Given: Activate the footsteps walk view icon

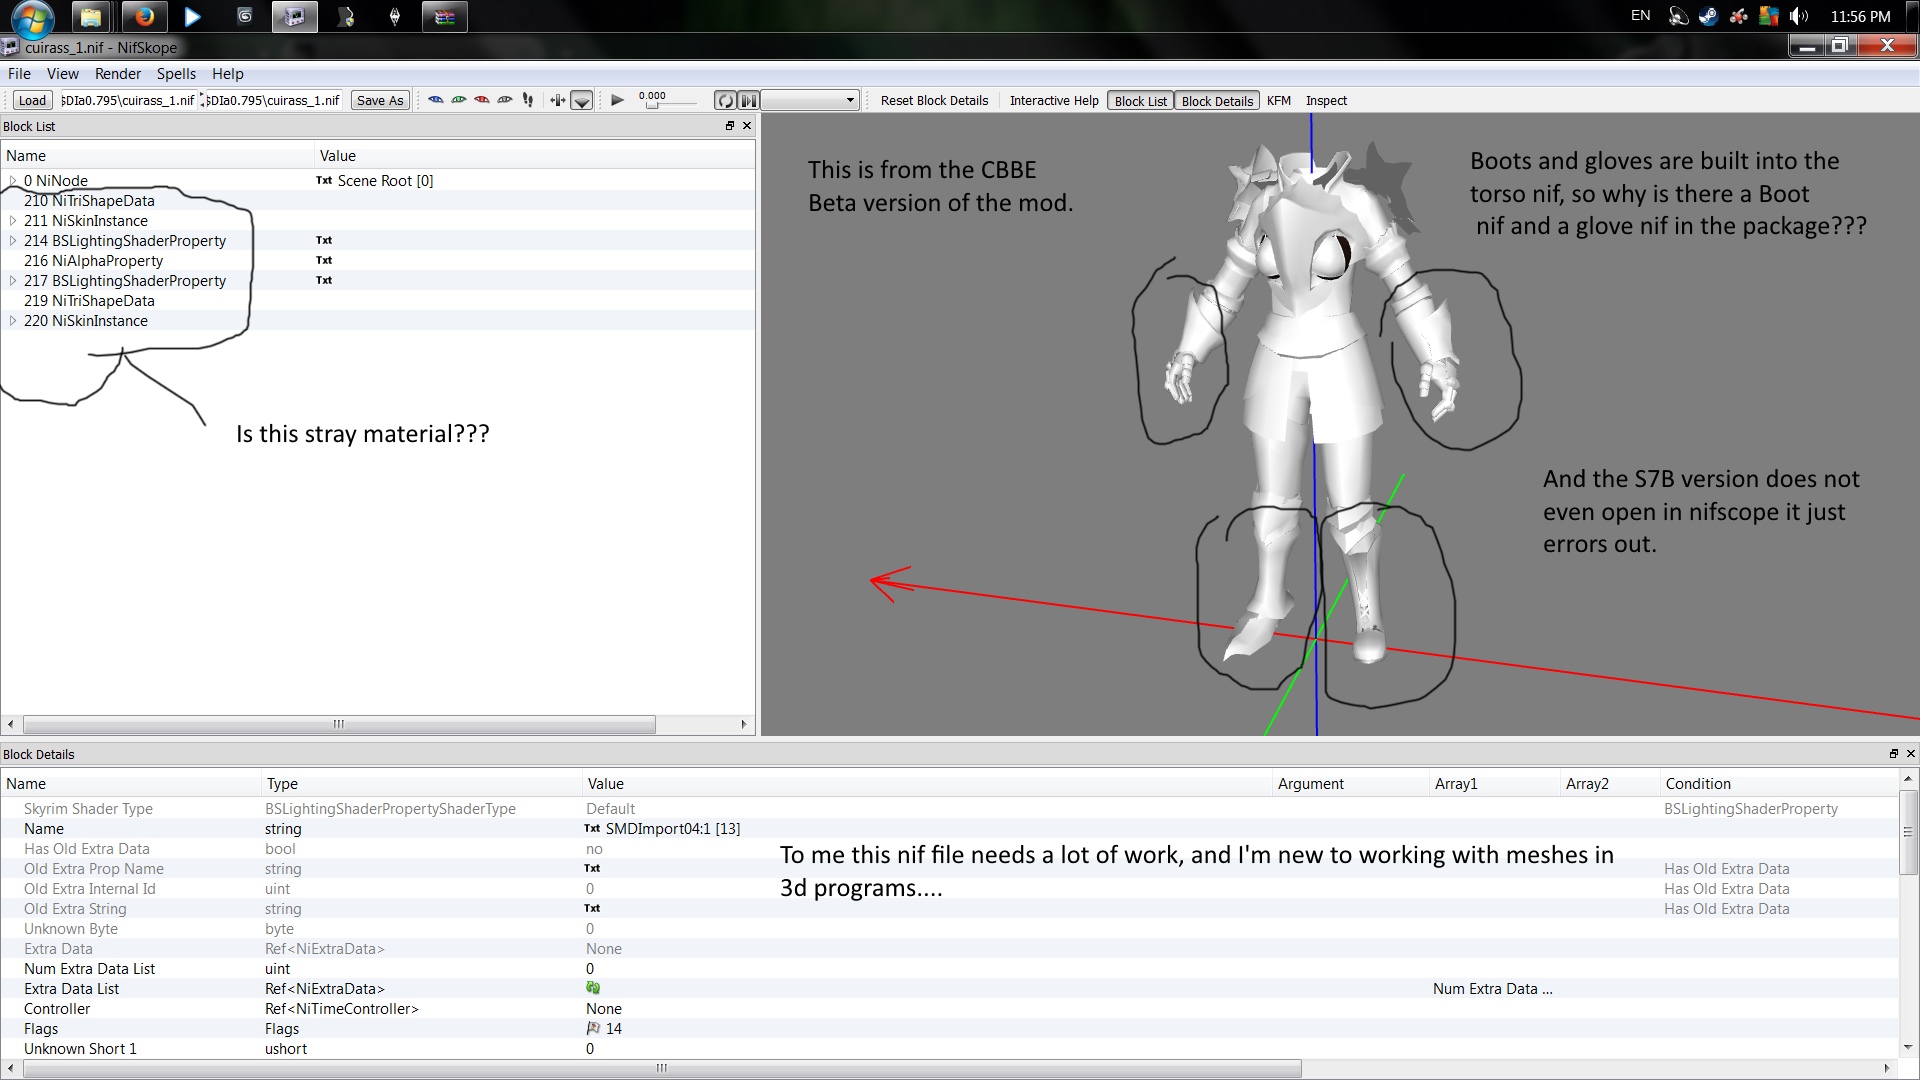Looking at the screenshot, I should 528,100.
